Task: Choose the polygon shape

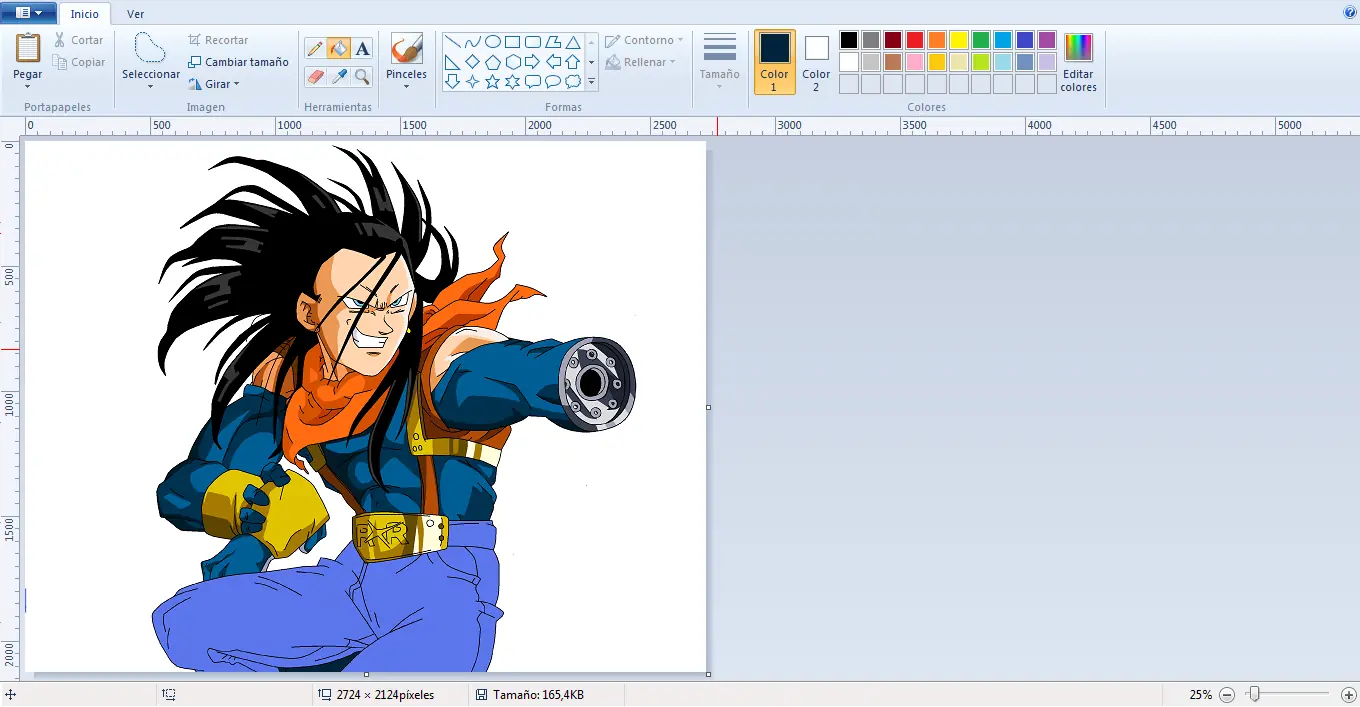Action: click(553, 42)
